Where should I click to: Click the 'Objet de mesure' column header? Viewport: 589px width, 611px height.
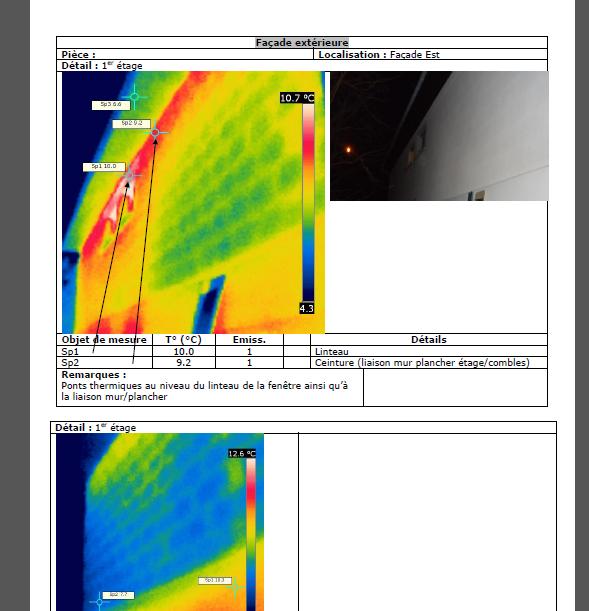[x=104, y=340]
